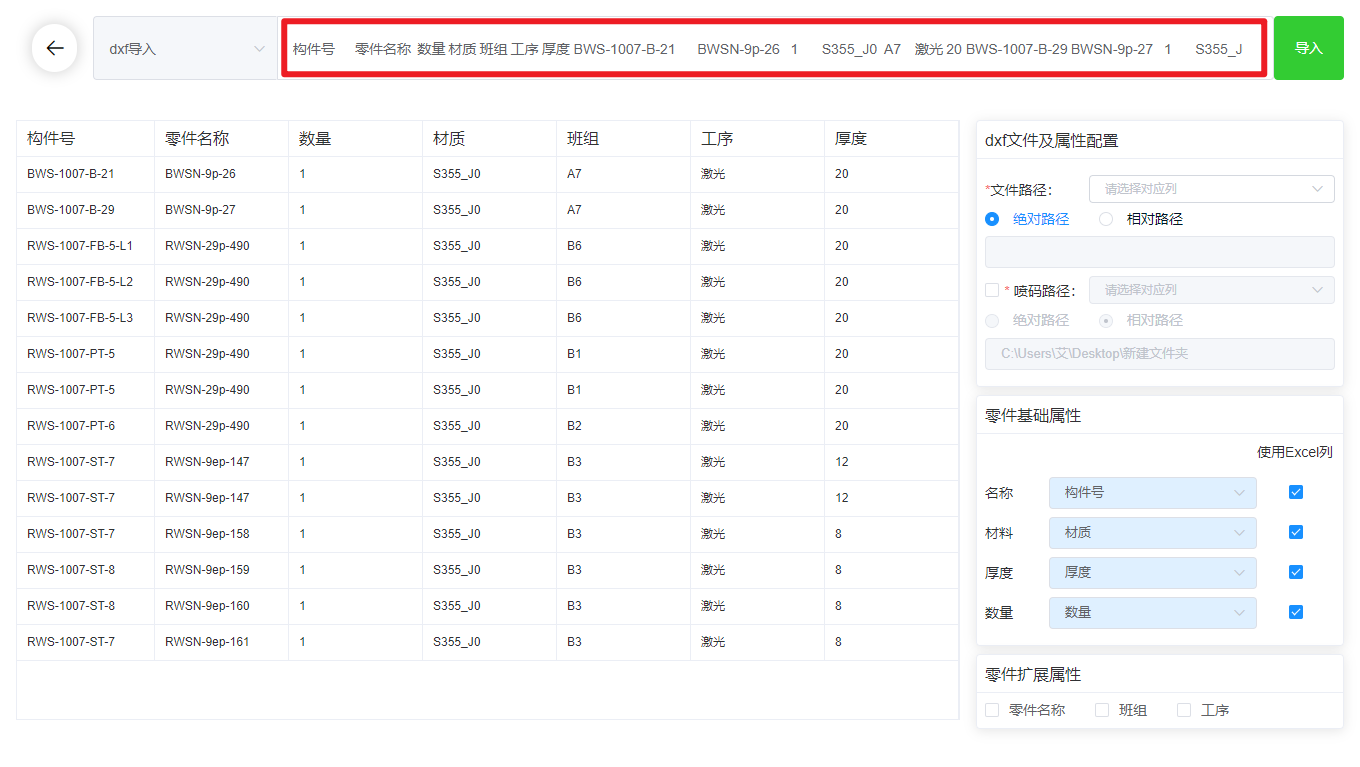Open the 名称 dropdown showing 构件号
Viewport: 1360px width, 767px height.
coord(1152,493)
